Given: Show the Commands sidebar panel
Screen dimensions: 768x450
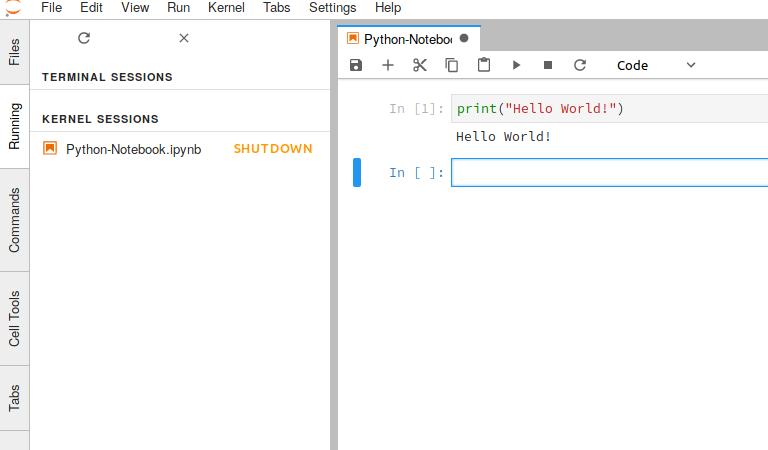Looking at the screenshot, I should (x=15, y=220).
